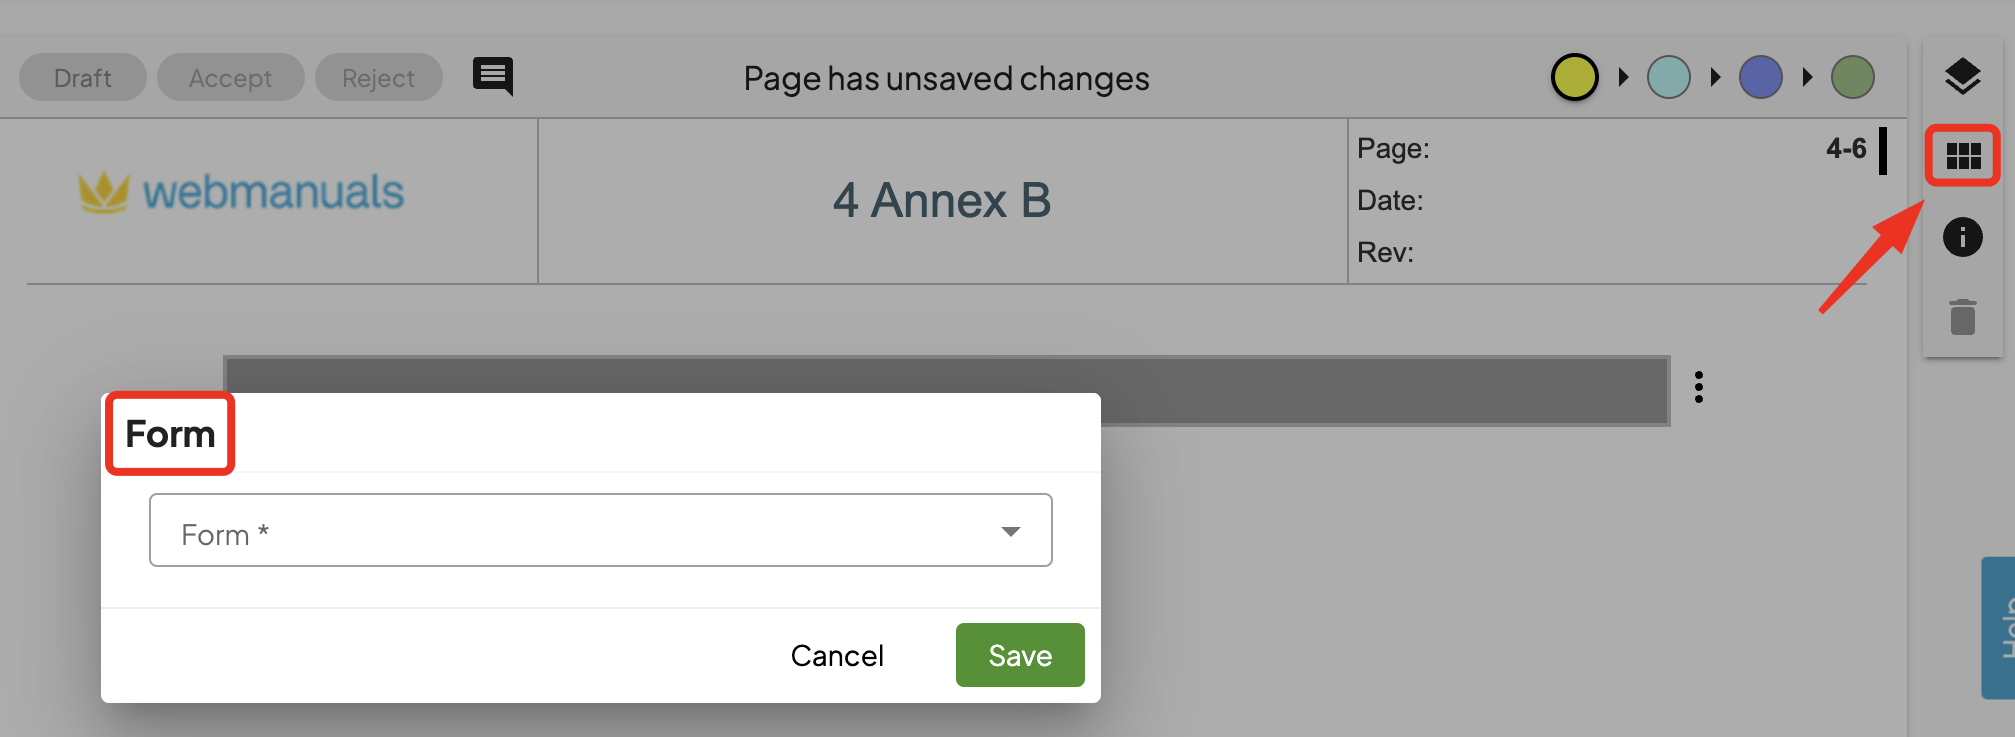This screenshot has height=737, width=2015.
Task: Select the yellow workflow stage circle
Action: click(1574, 77)
